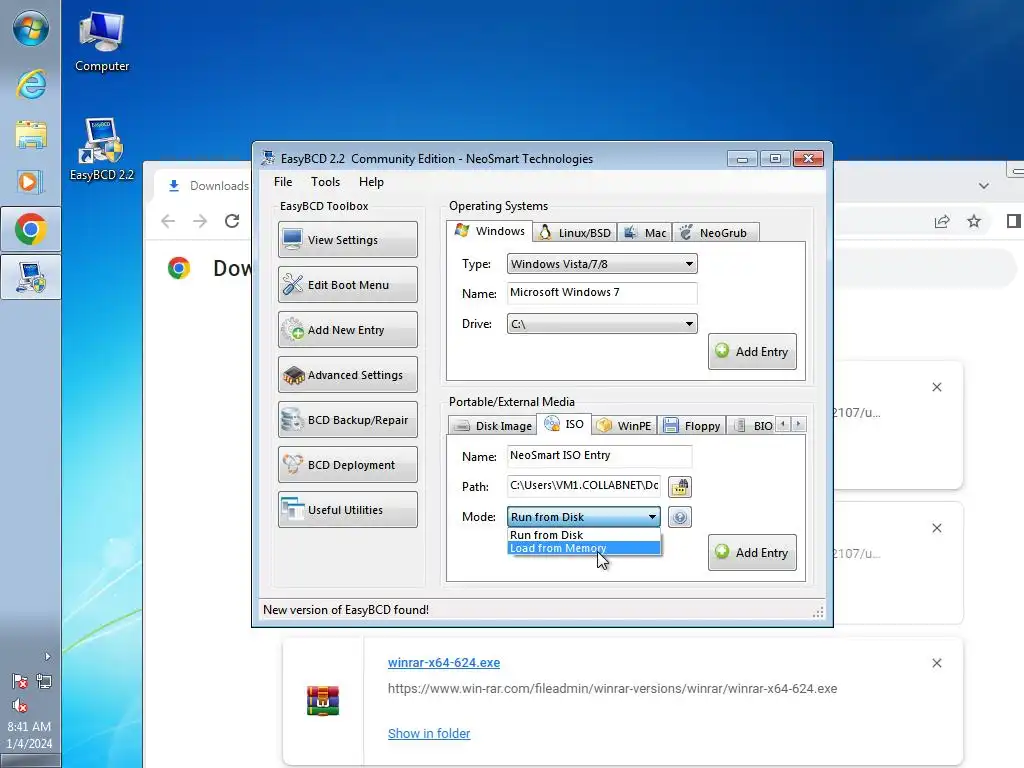Open the Help menu
This screenshot has width=1024, height=768.
[371, 182]
